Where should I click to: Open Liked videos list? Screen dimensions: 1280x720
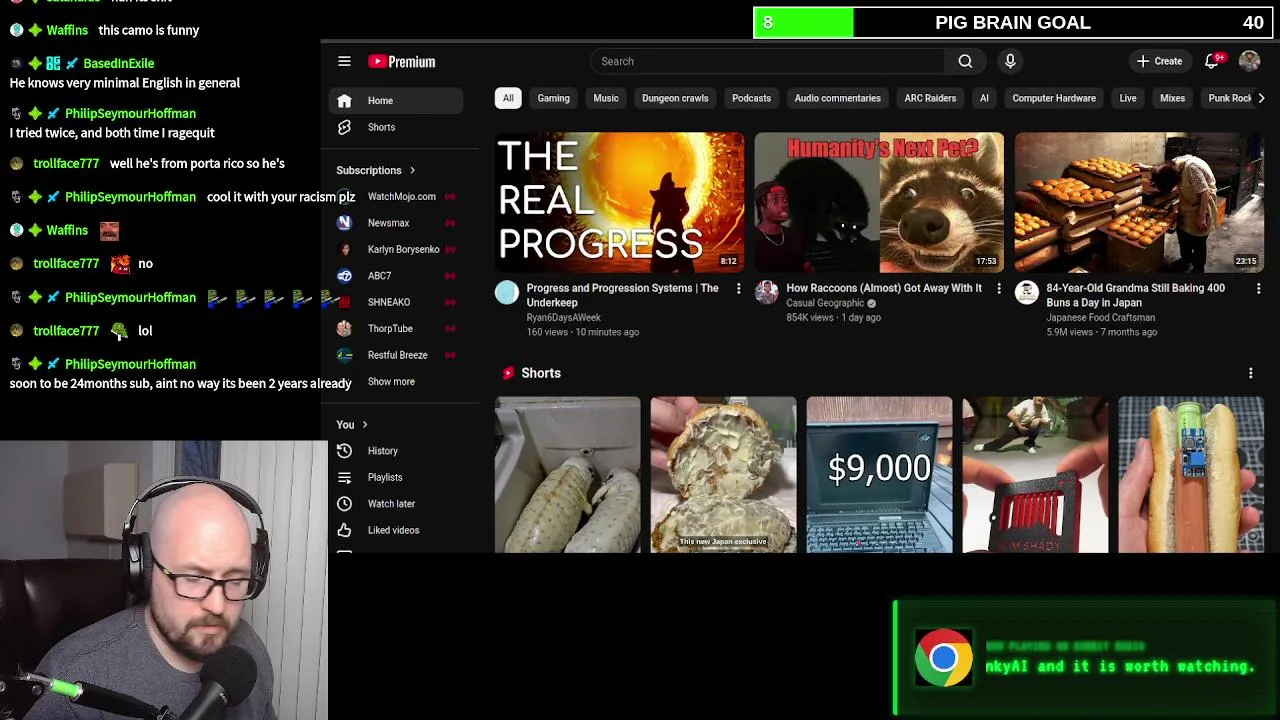pos(396,530)
